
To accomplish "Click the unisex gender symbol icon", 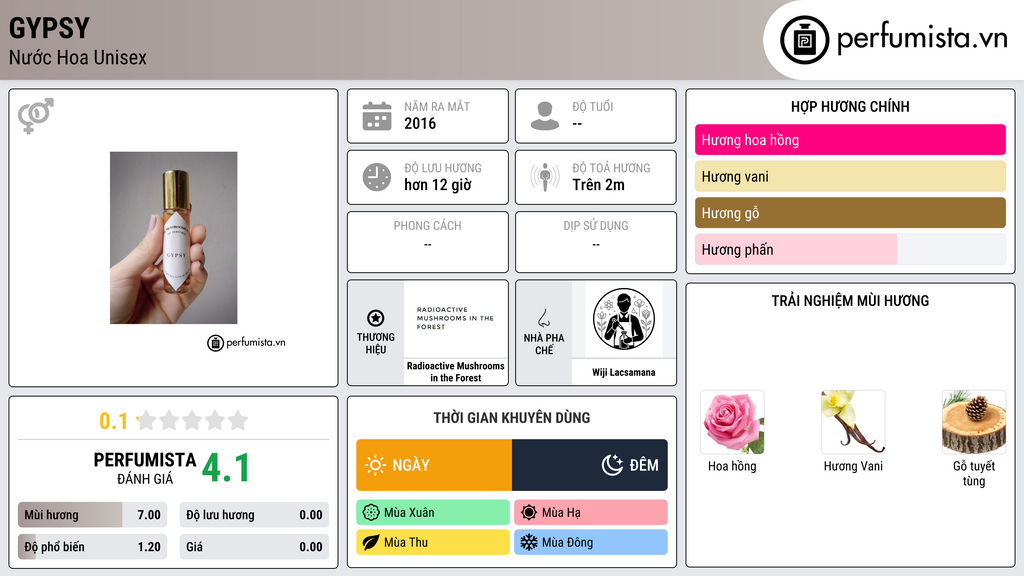I will click(x=36, y=116).
